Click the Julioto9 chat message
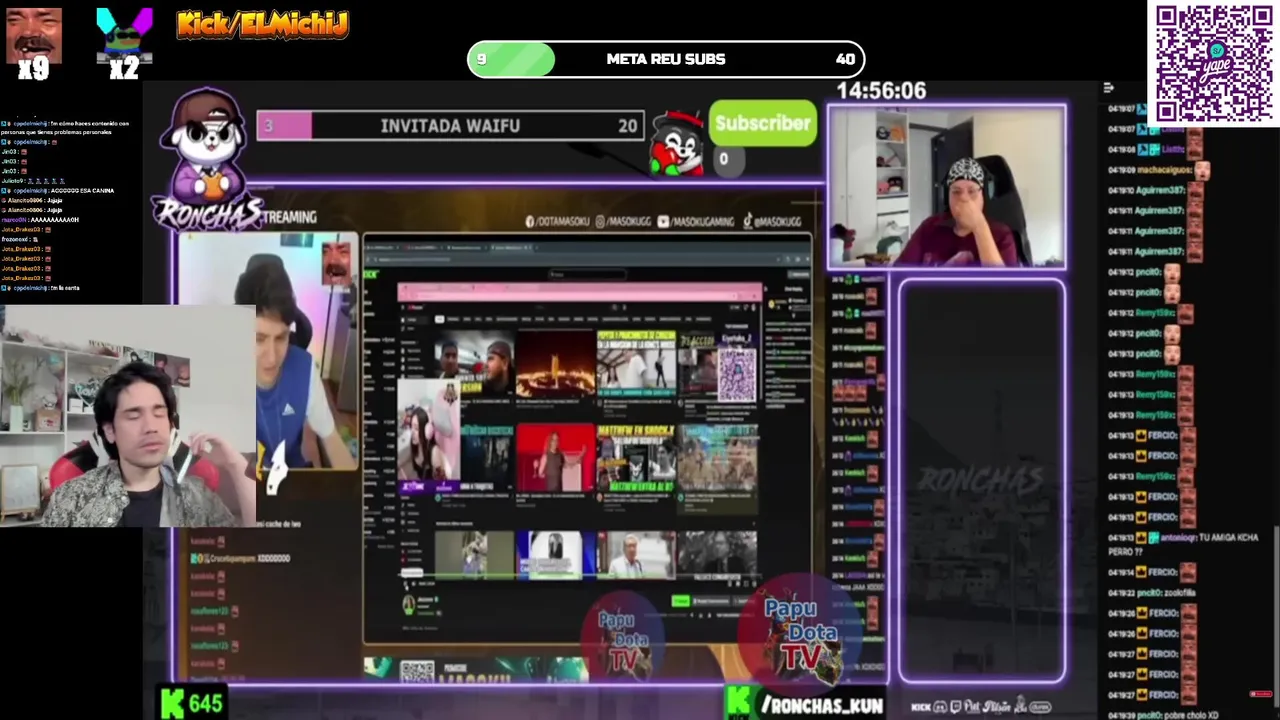Image resolution: width=1280 pixels, height=720 pixels. [33, 181]
